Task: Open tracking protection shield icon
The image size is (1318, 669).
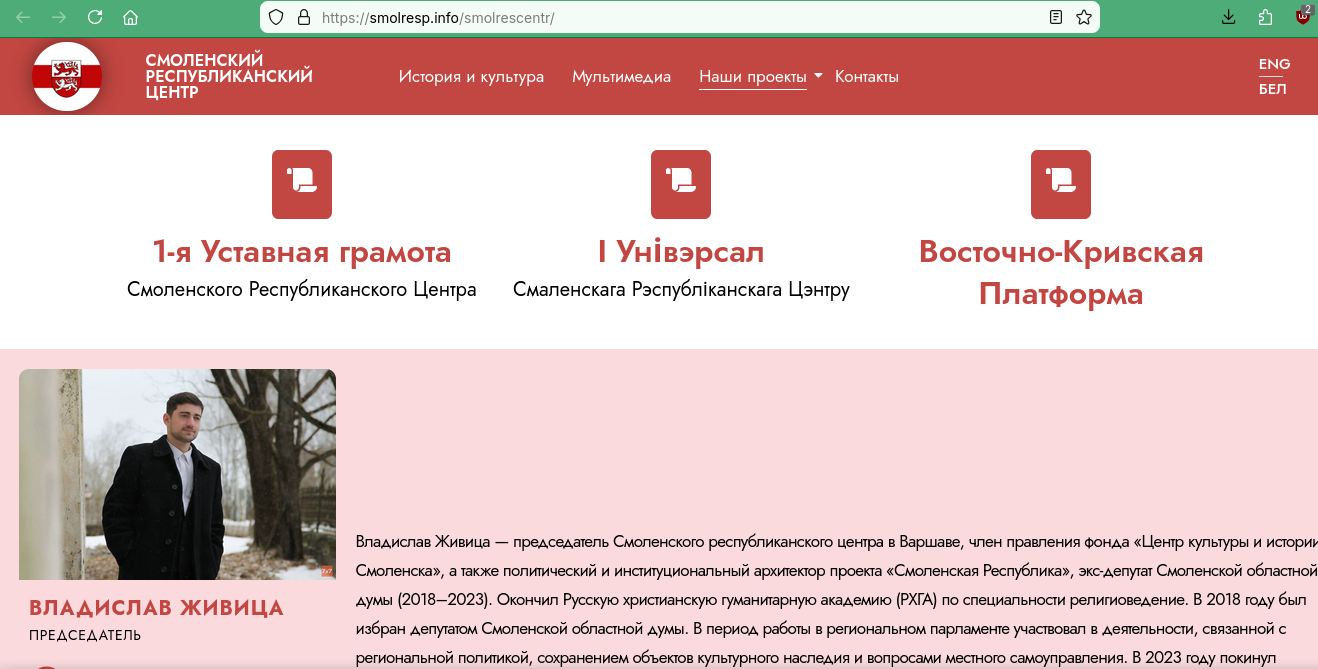Action: [277, 17]
